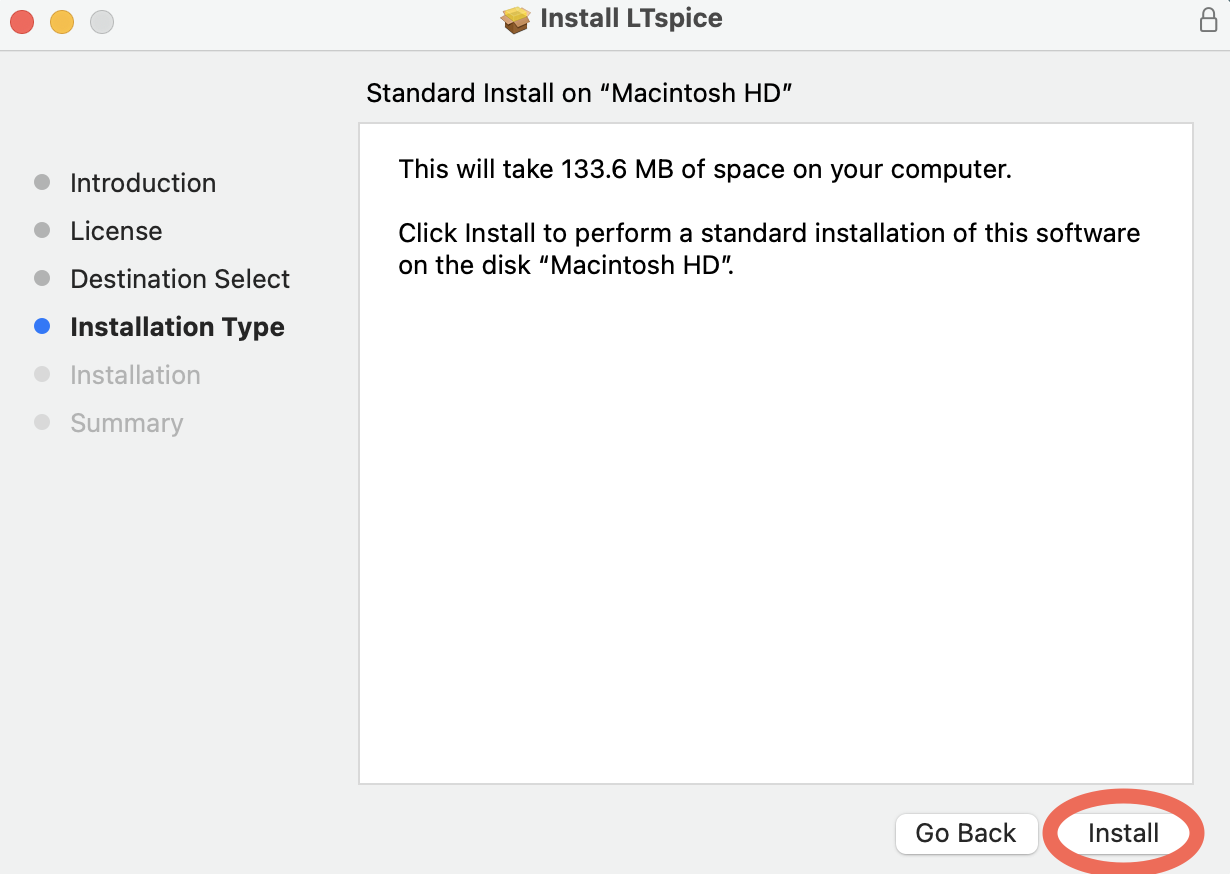
Task: Click the gray bullet beside Introduction
Action: pyautogui.click(x=42, y=182)
